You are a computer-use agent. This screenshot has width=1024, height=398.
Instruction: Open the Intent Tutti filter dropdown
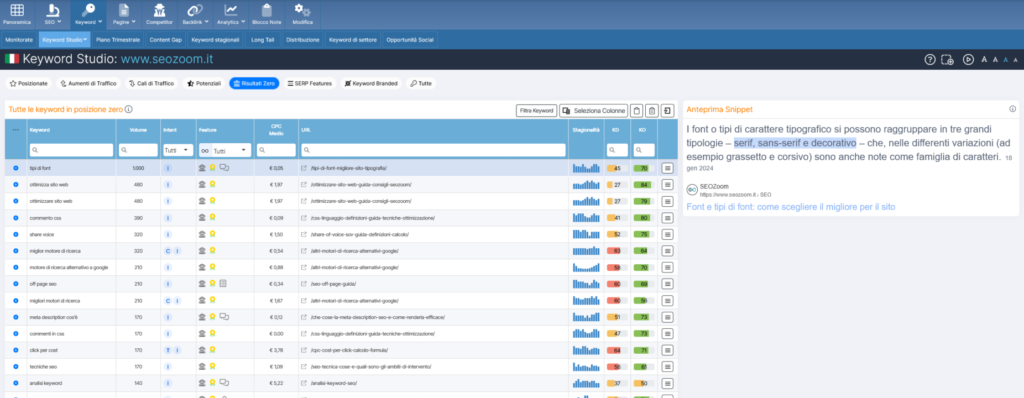(x=177, y=150)
